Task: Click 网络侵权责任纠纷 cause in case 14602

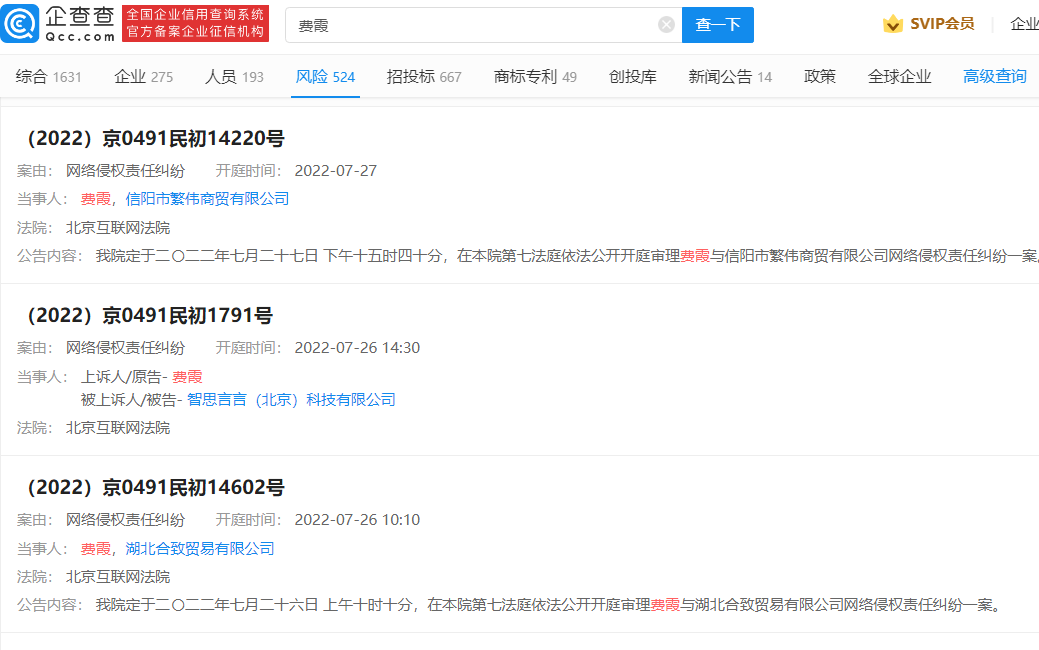Action: (125, 520)
